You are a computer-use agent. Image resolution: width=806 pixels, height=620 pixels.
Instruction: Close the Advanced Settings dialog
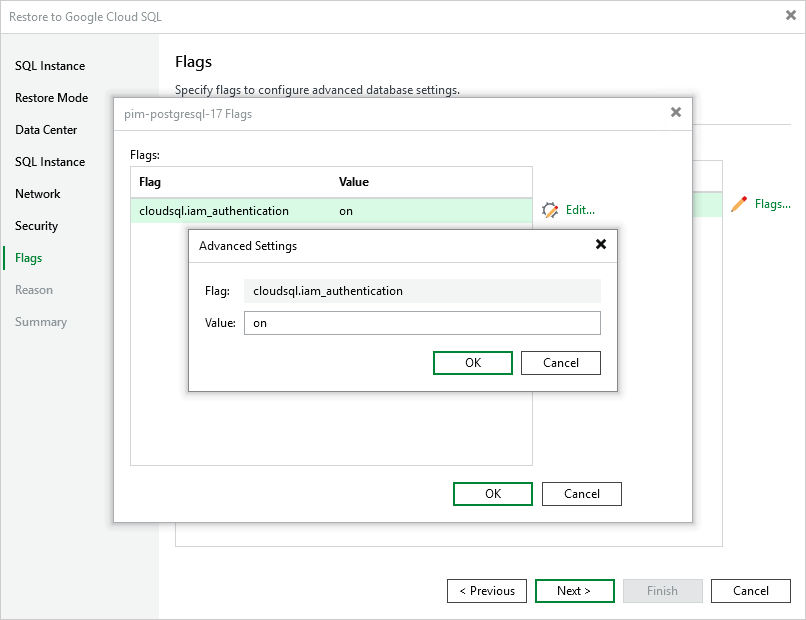(x=600, y=244)
